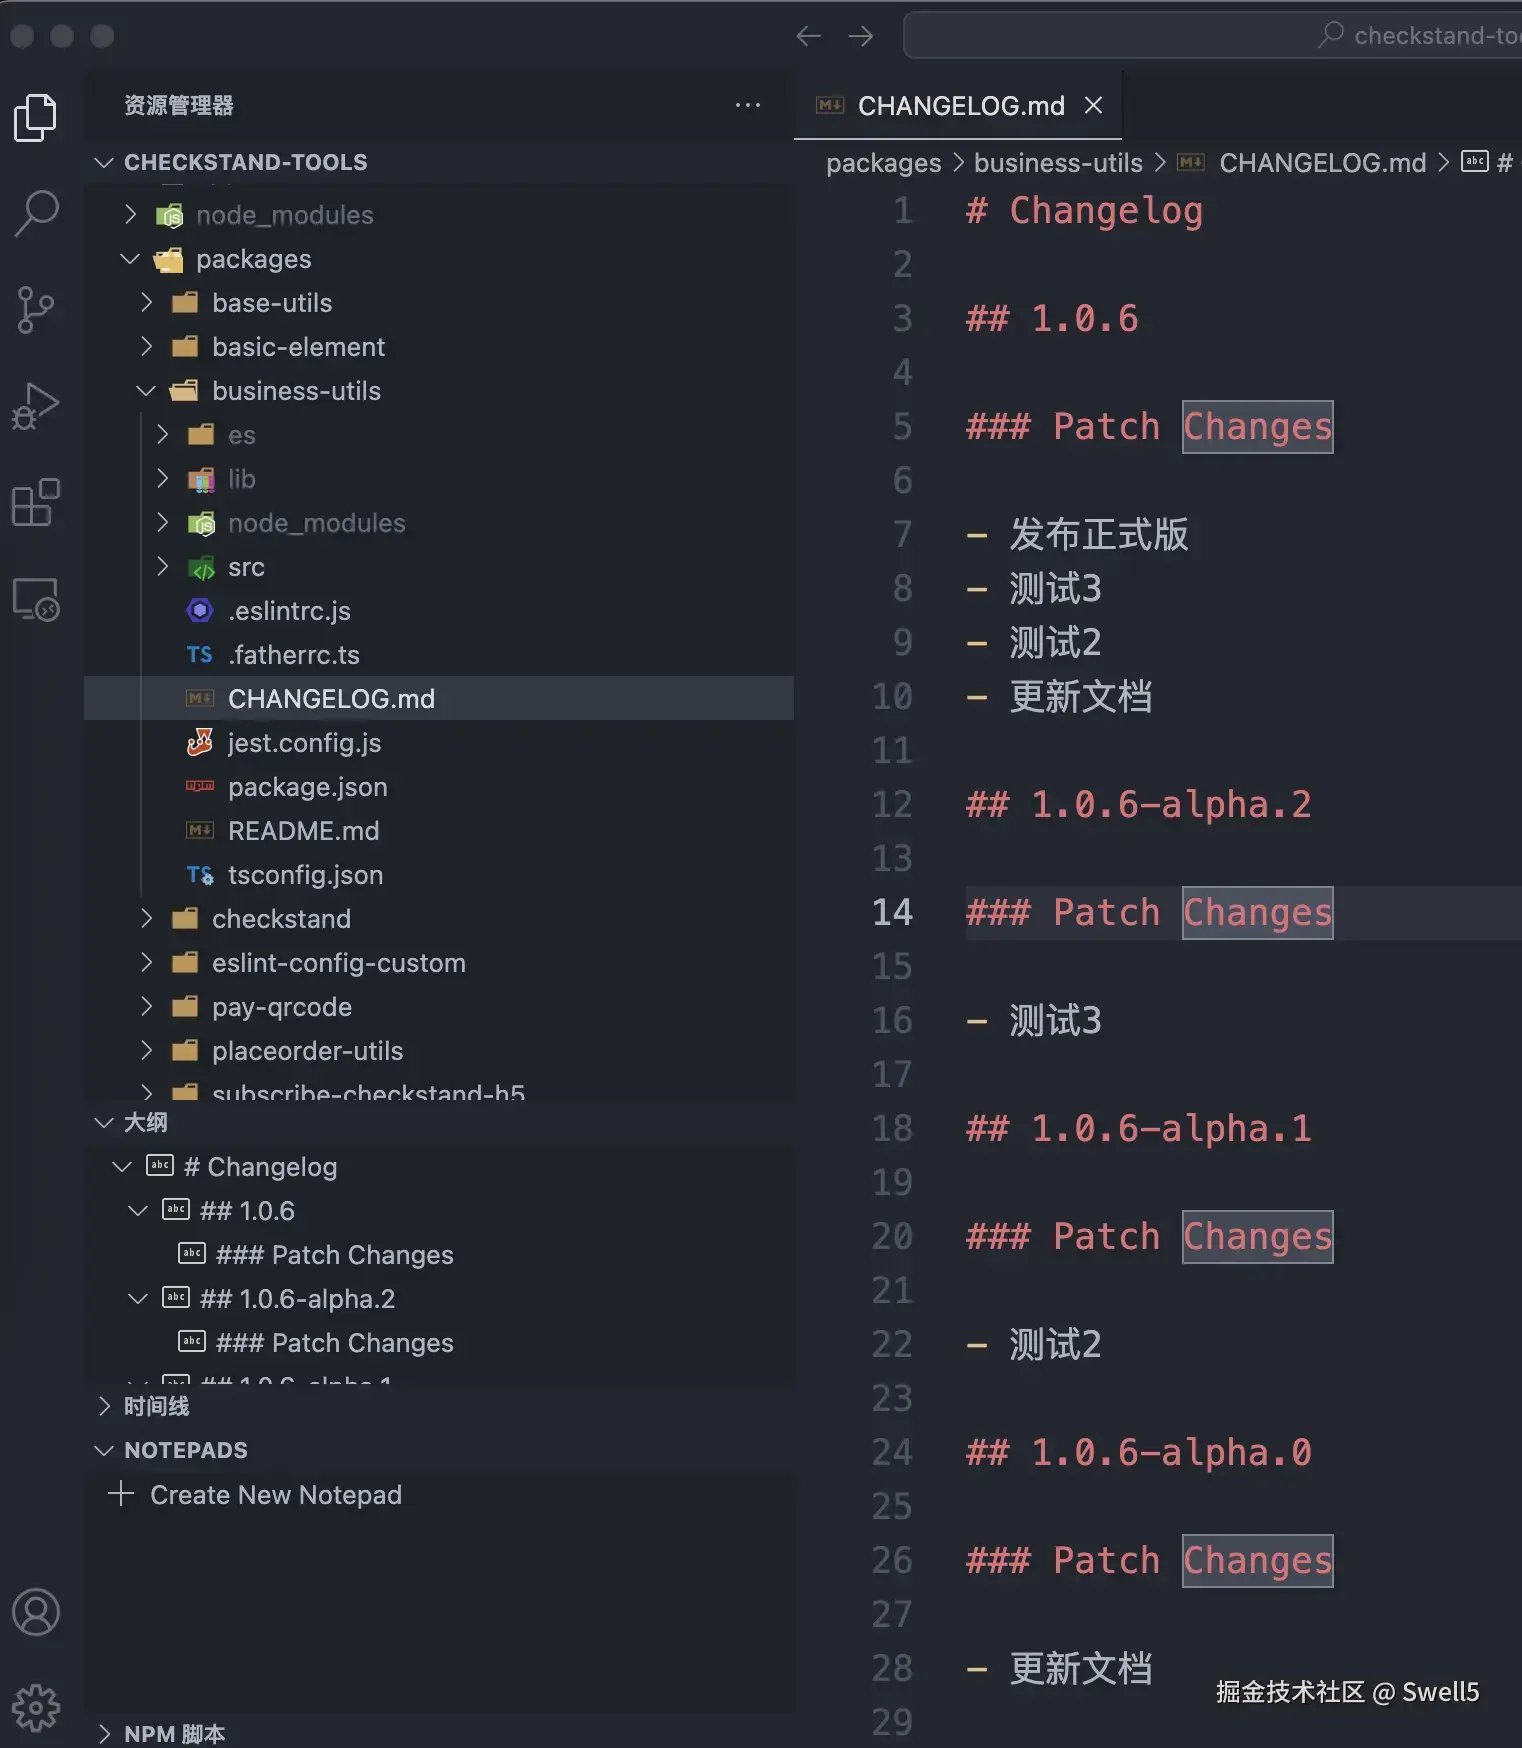
Task: Collapse the business-utils folder
Action: pyautogui.click(x=146, y=391)
